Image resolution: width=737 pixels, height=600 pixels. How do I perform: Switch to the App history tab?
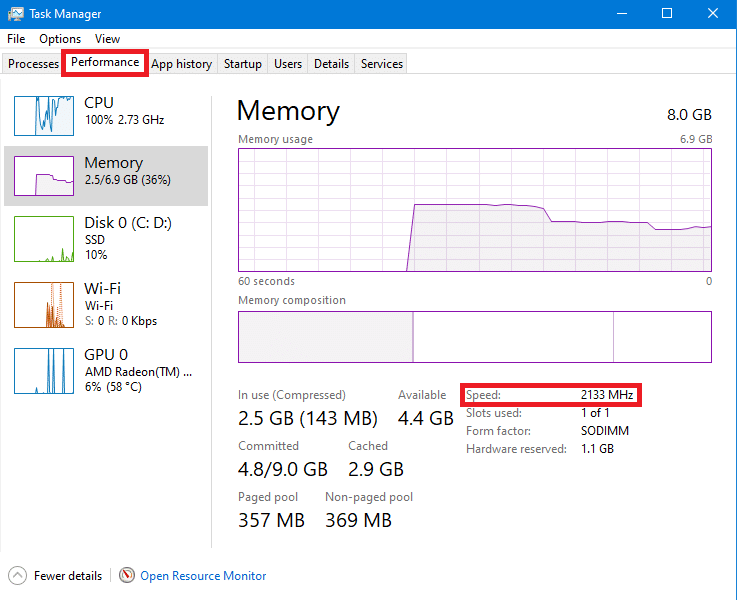[181, 64]
